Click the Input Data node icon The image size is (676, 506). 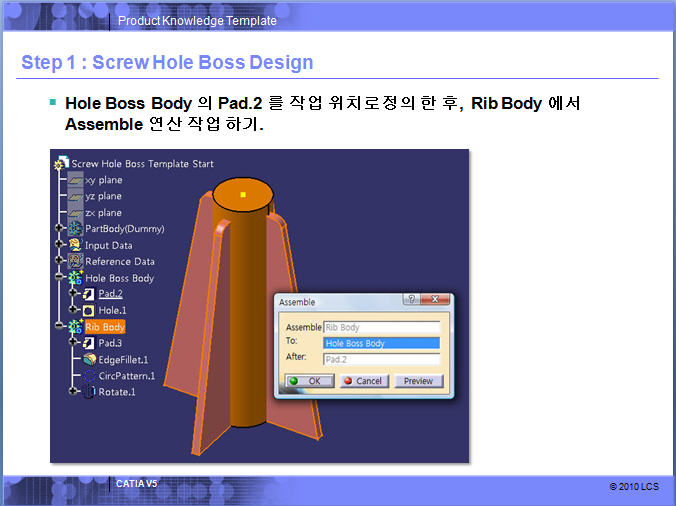(x=75, y=245)
